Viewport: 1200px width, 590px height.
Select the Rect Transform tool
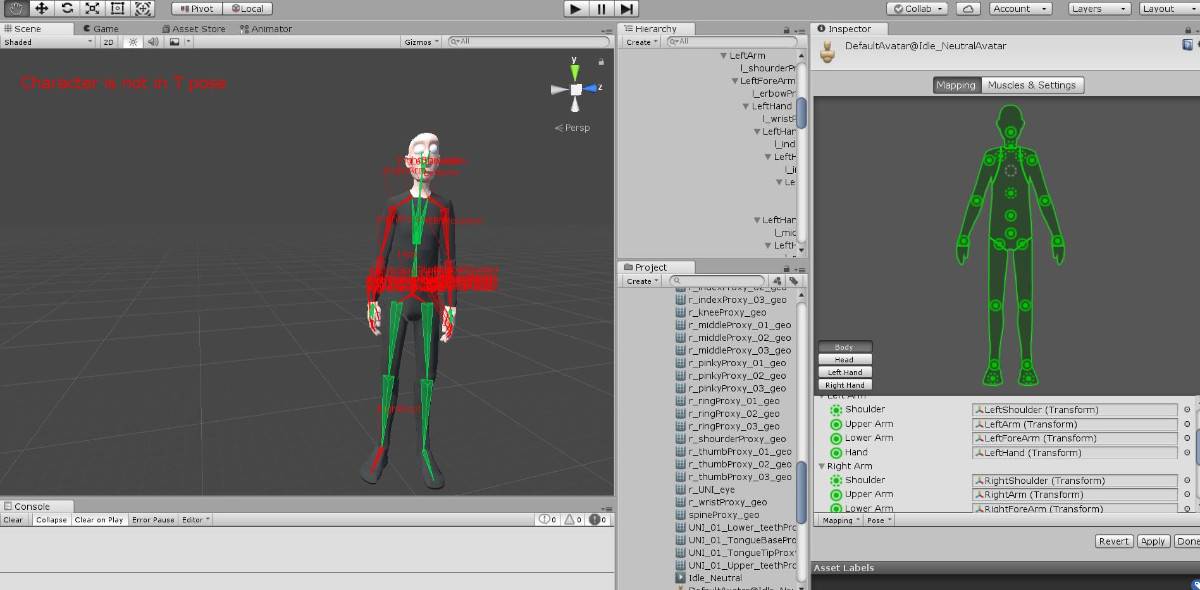click(x=117, y=8)
